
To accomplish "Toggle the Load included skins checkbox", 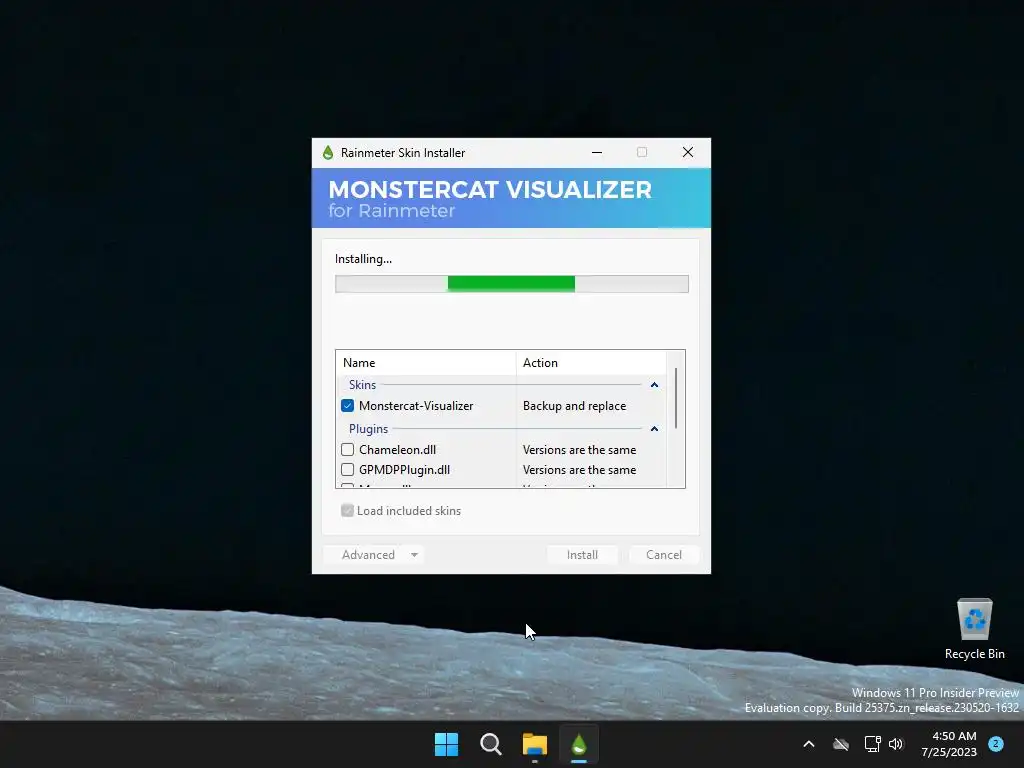I will [x=347, y=511].
